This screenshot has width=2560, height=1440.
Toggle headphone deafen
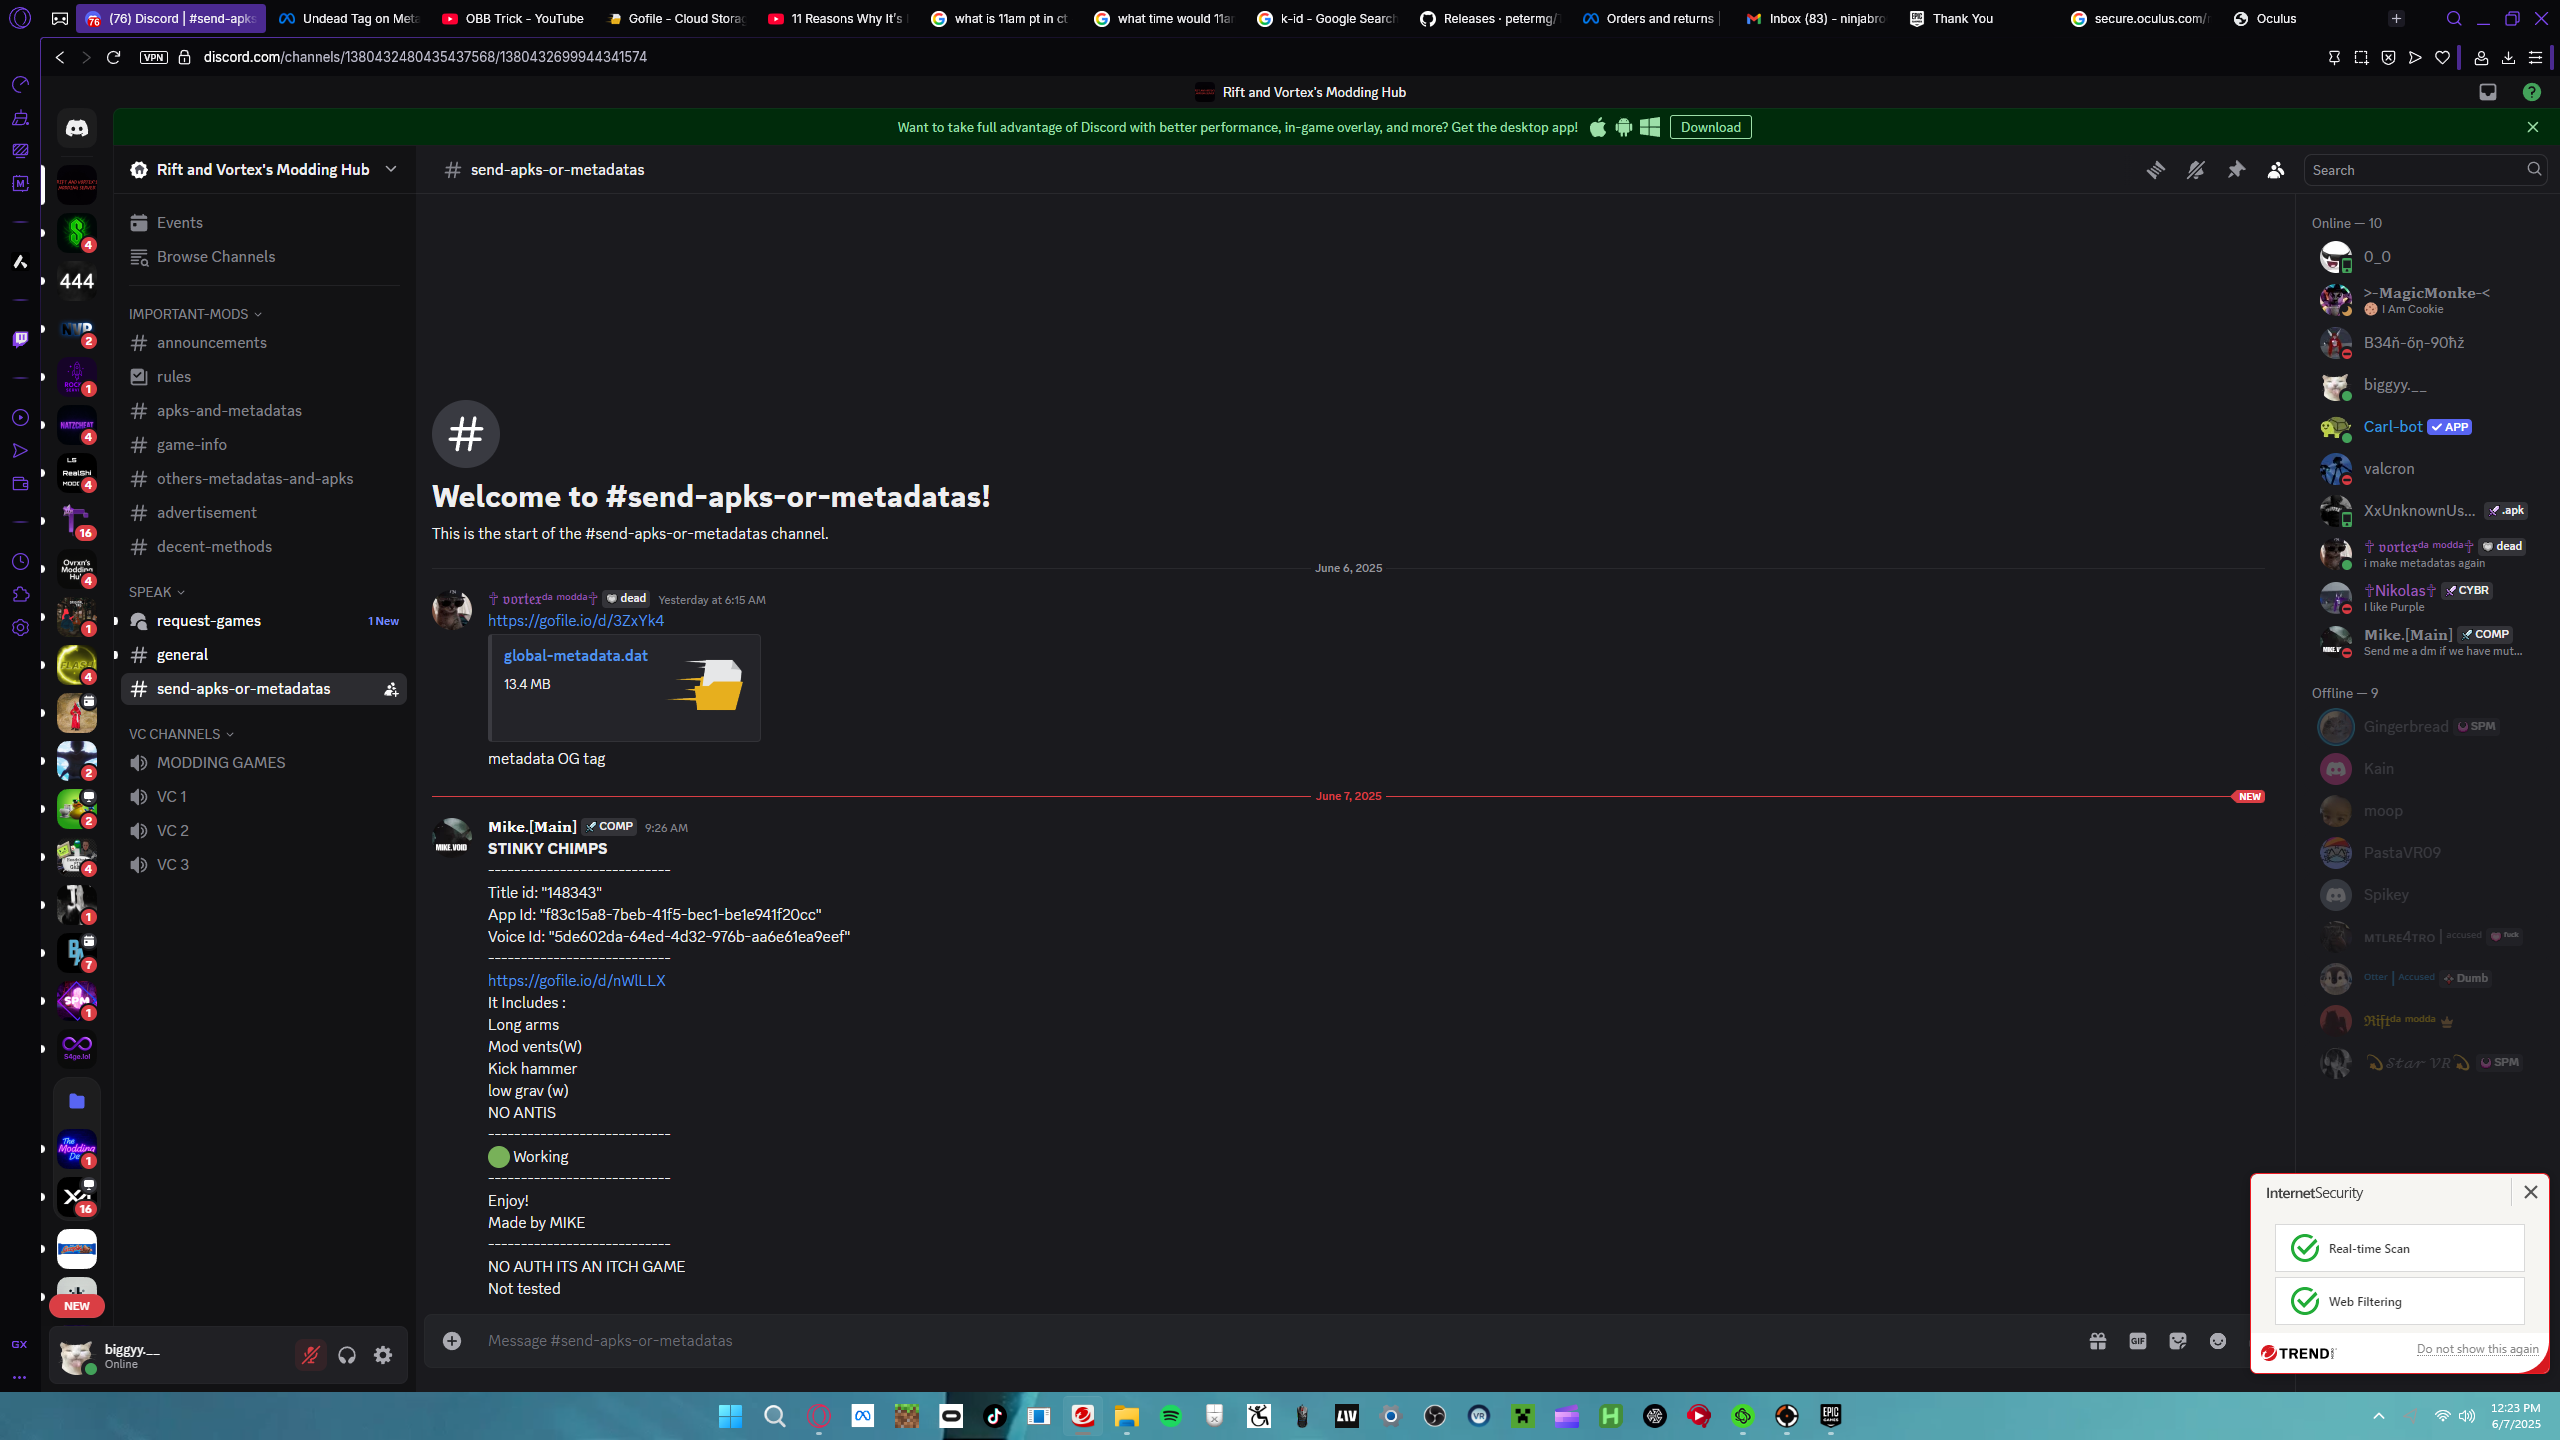[x=347, y=1355]
